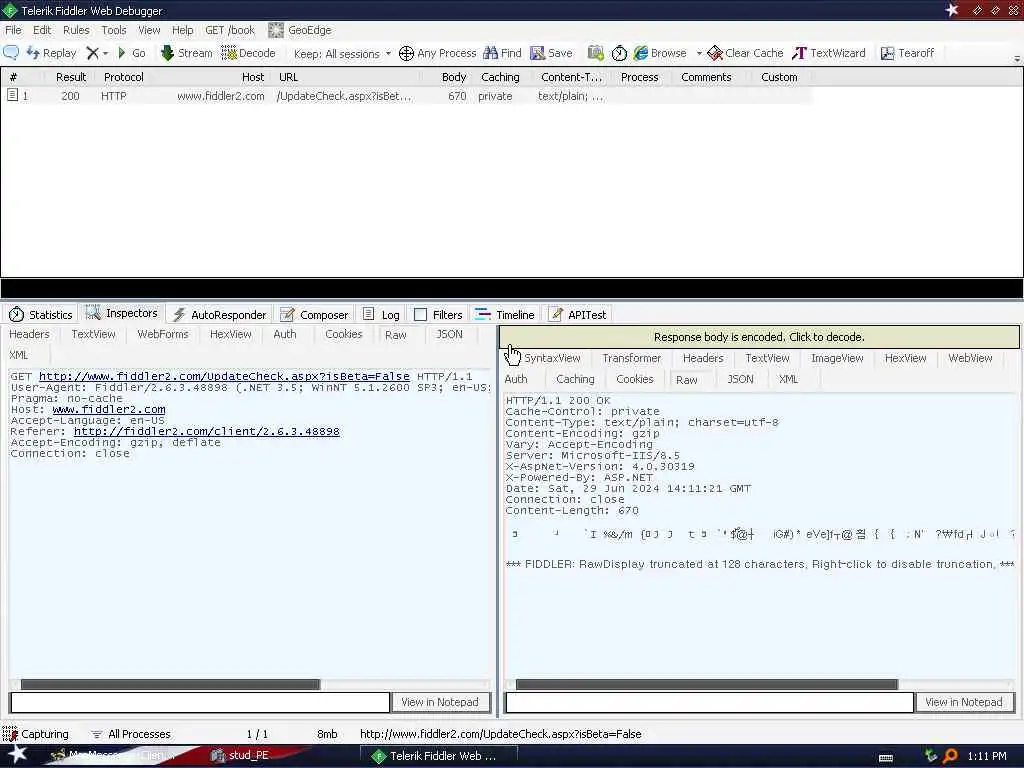Viewport: 1024px width, 768px height.
Task: Click the GeoEdge menu icon
Action: click(x=276, y=30)
